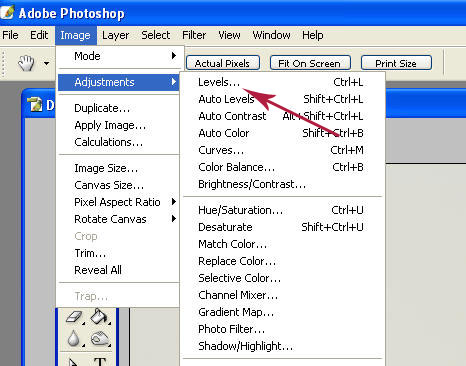The image size is (466, 366).
Task: Click the Photoshop app icon in title bar
Action: point(7,12)
